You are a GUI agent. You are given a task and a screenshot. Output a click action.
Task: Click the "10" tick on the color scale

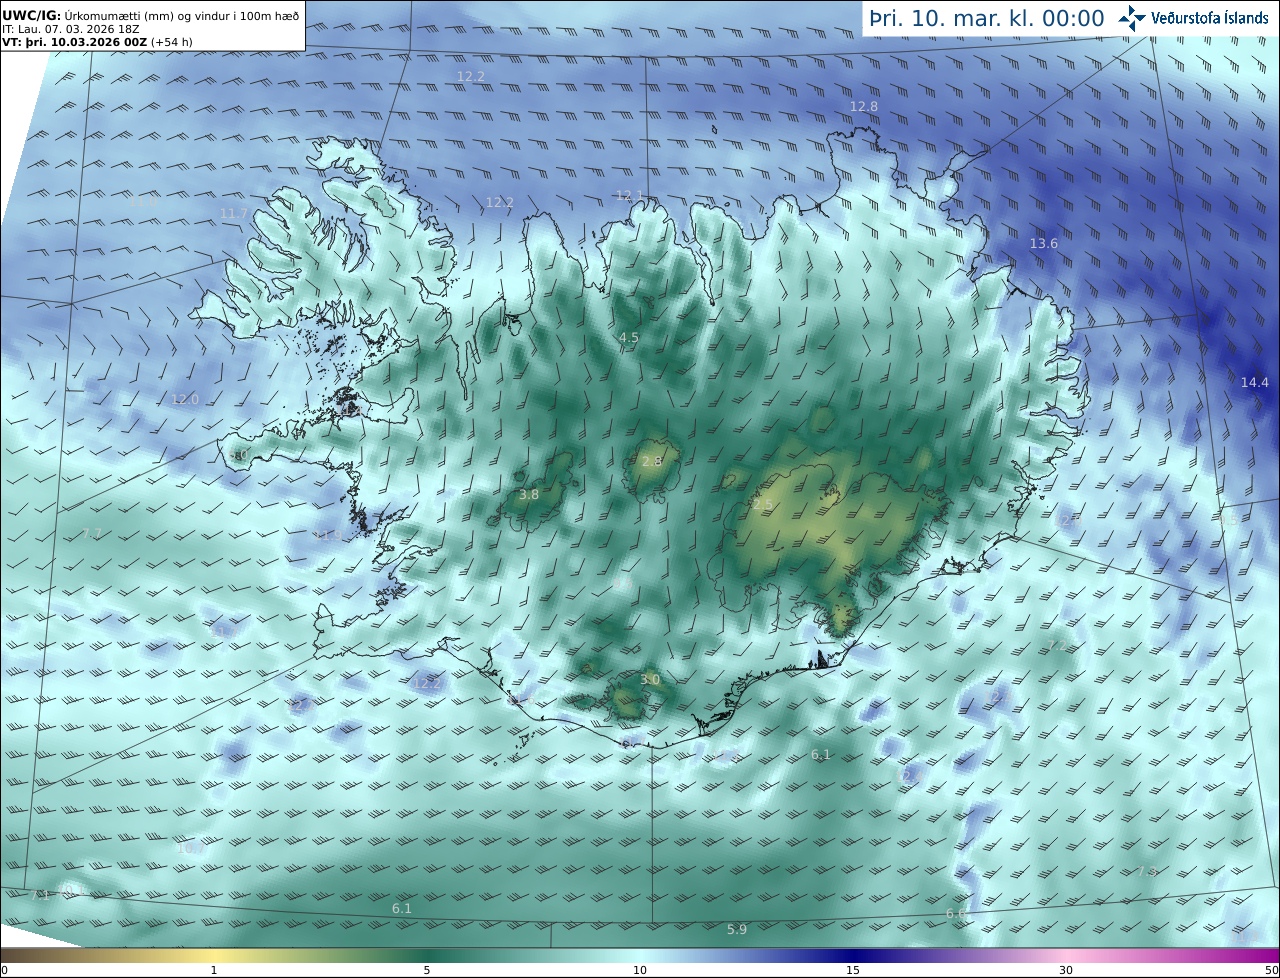(640, 970)
